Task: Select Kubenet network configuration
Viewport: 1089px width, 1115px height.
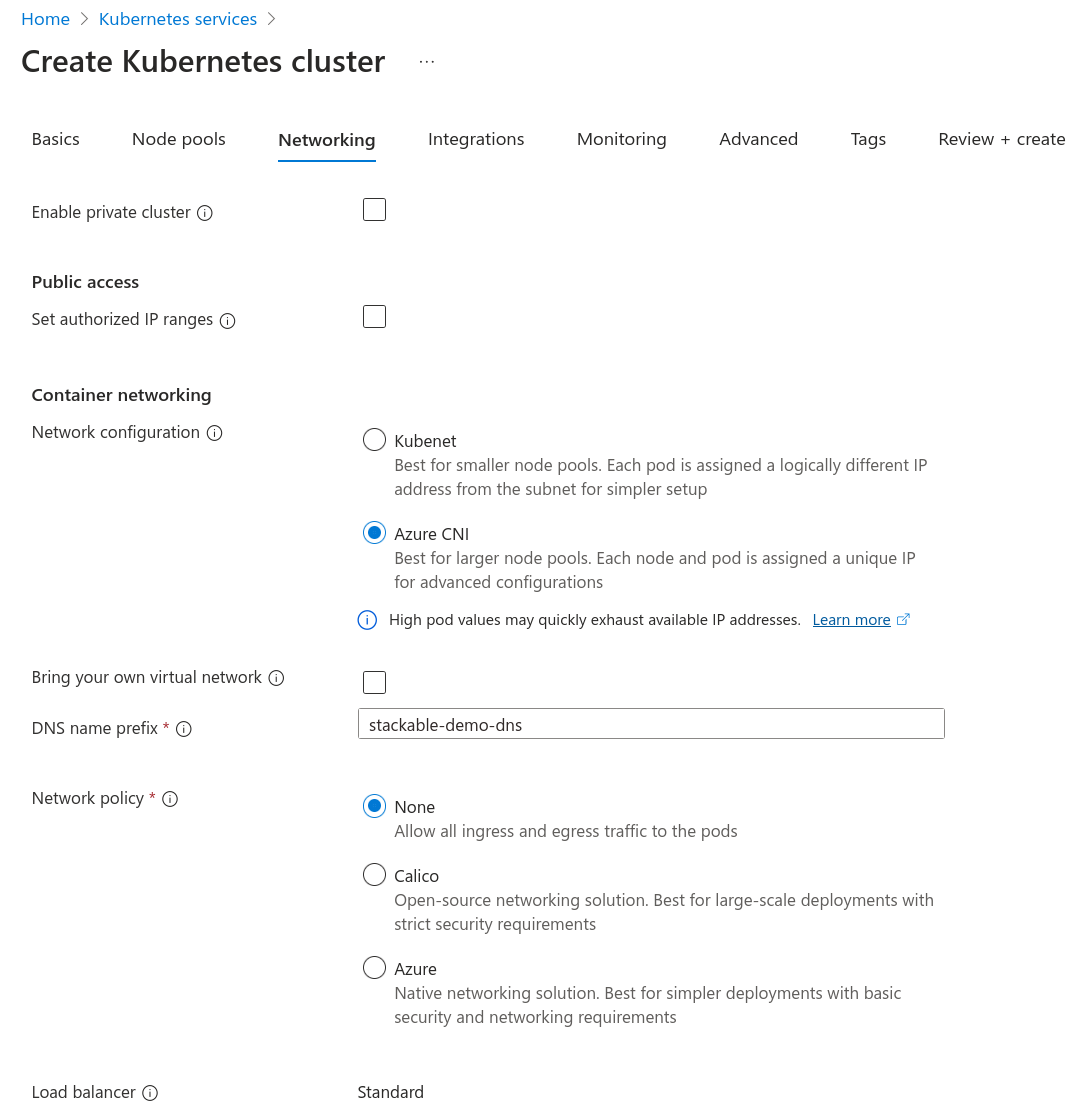Action: point(374,440)
